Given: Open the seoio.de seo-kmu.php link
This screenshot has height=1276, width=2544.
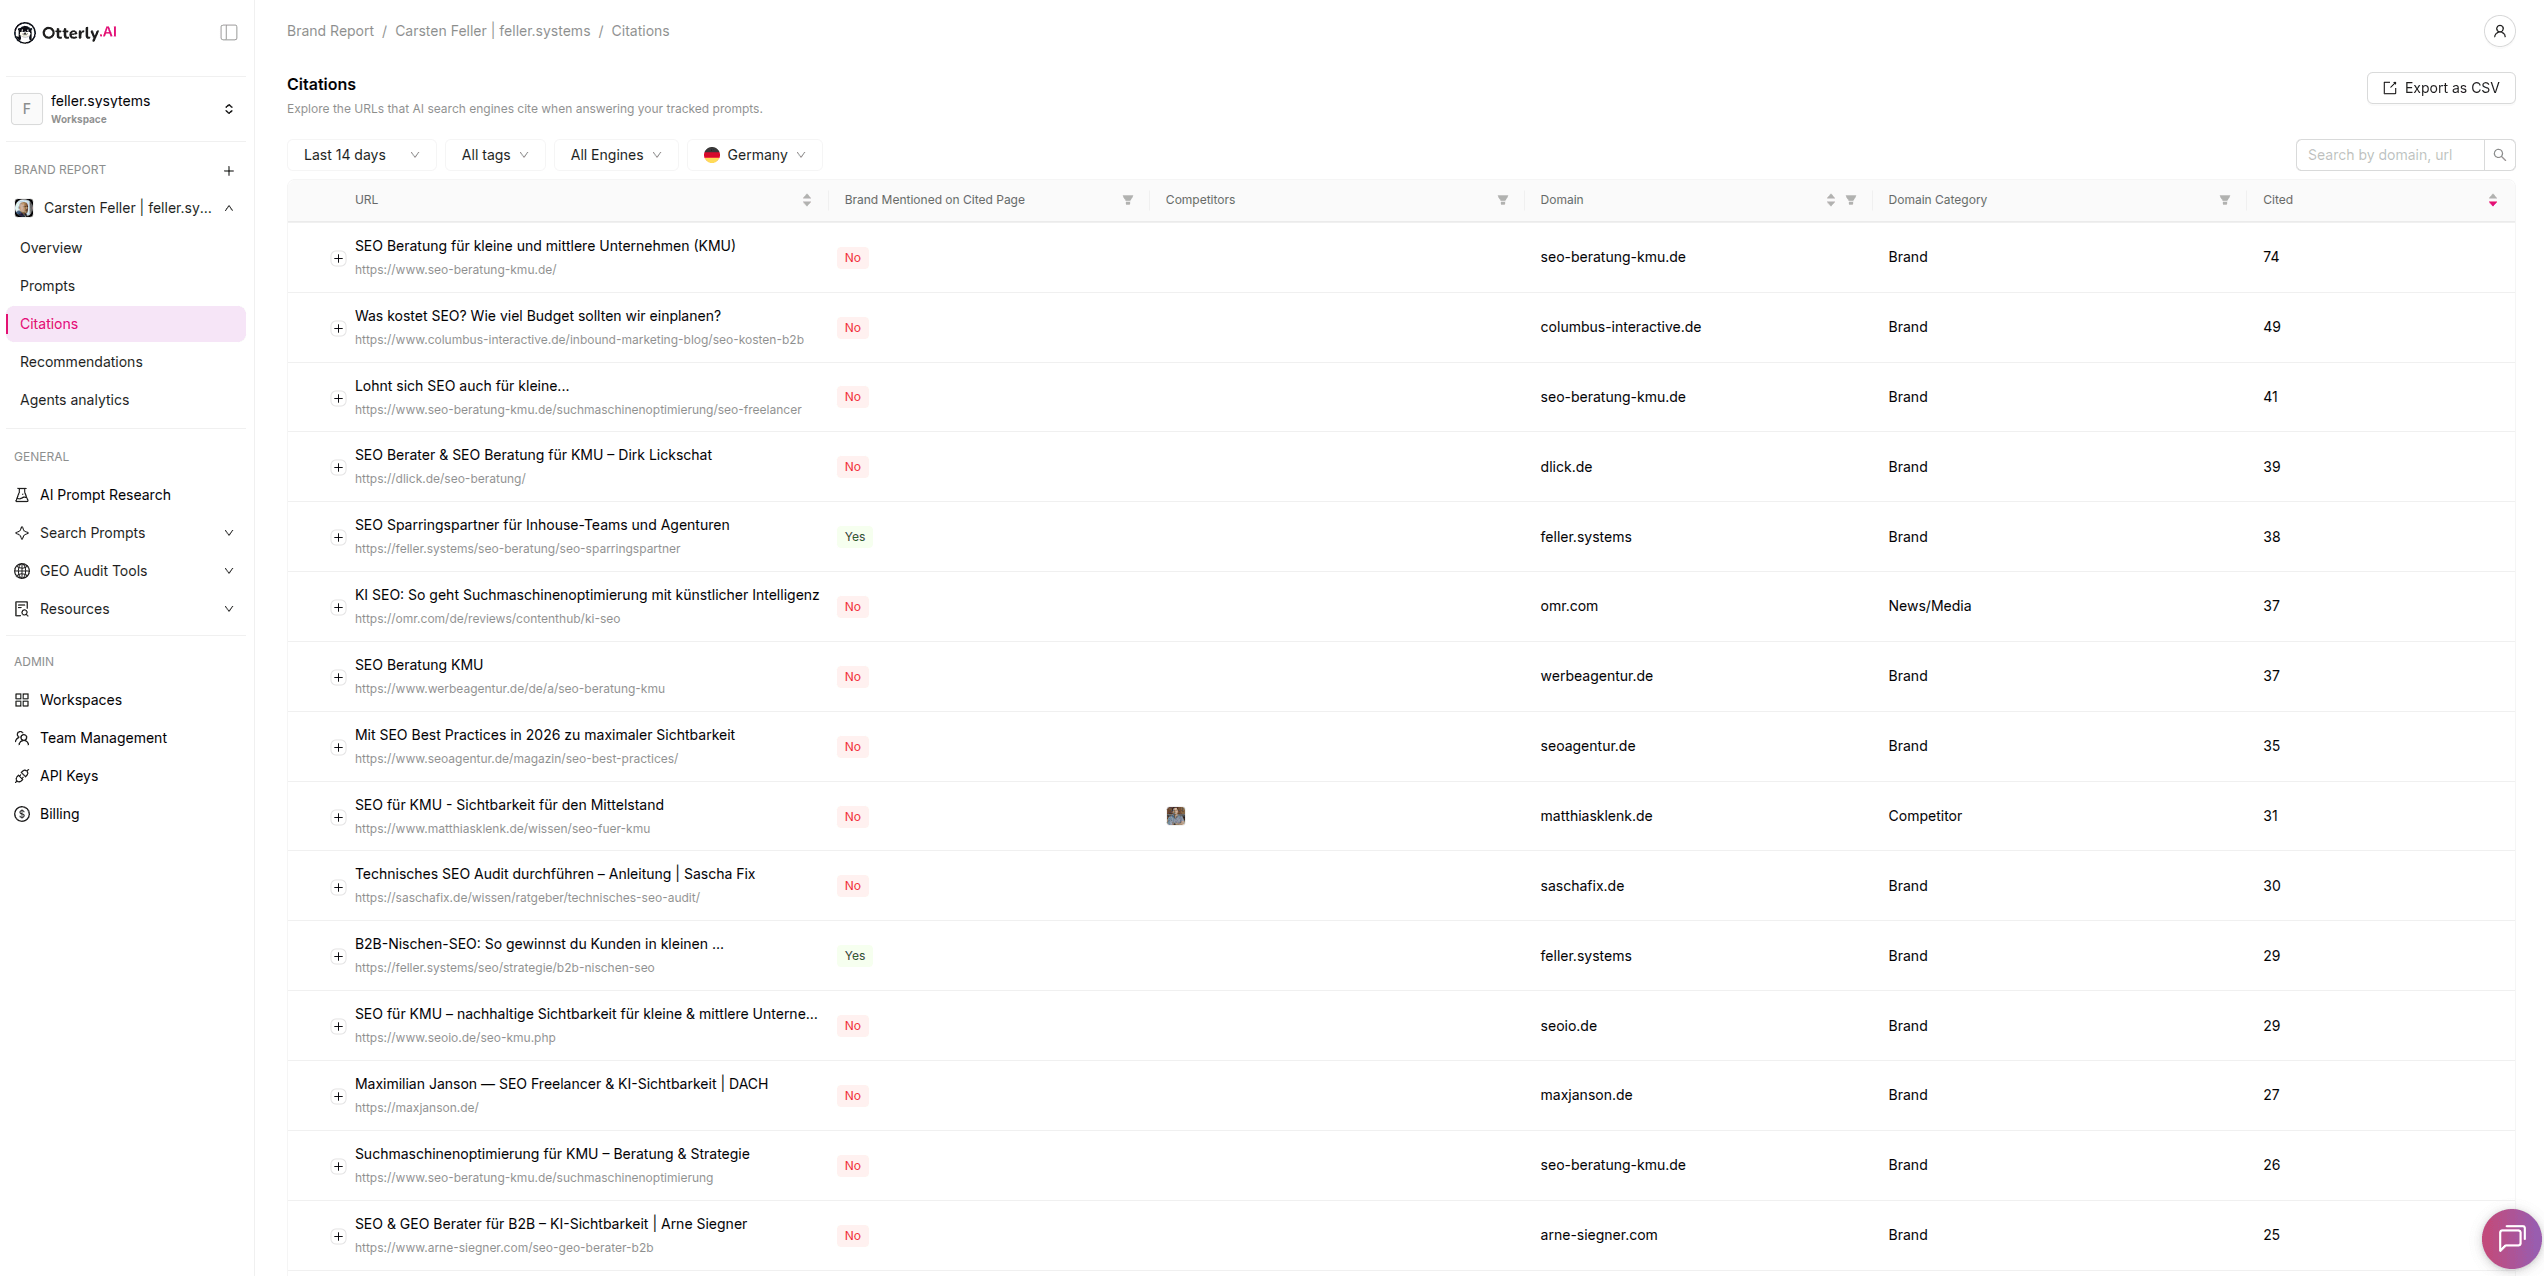Looking at the screenshot, I should pos(455,1038).
